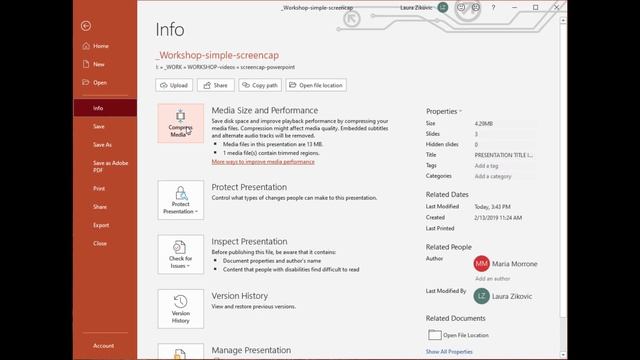Click the Compress Media button

pyautogui.click(x=180, y=123)
